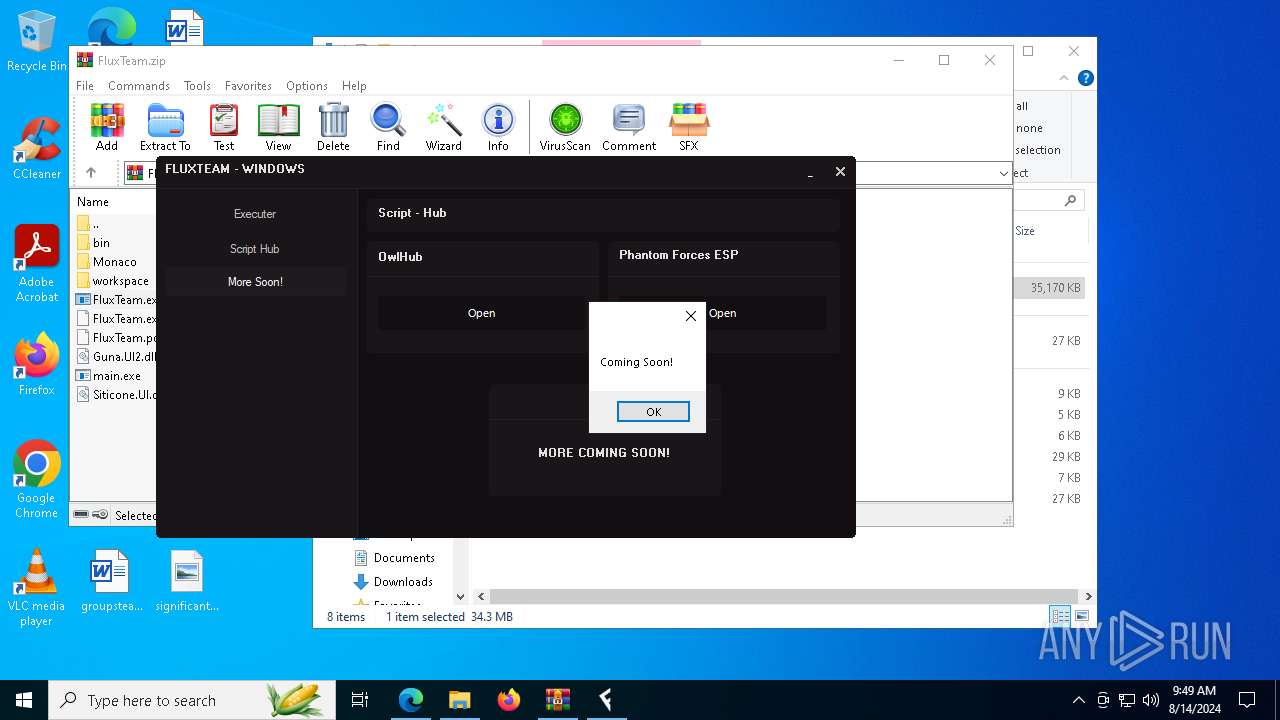
Task: Open Task View on taskbar
Action: 360,700
